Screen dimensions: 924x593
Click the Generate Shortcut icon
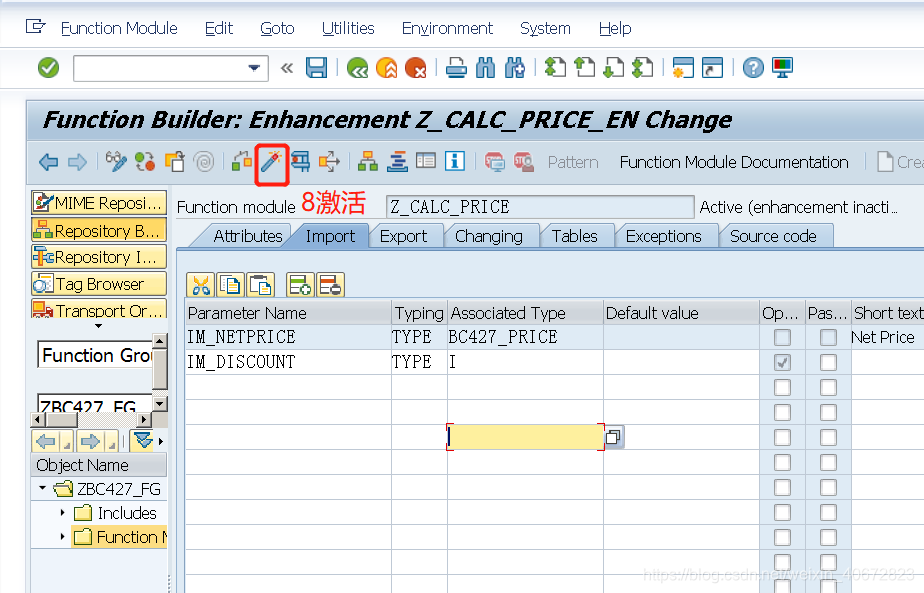[x=712, y=68]
